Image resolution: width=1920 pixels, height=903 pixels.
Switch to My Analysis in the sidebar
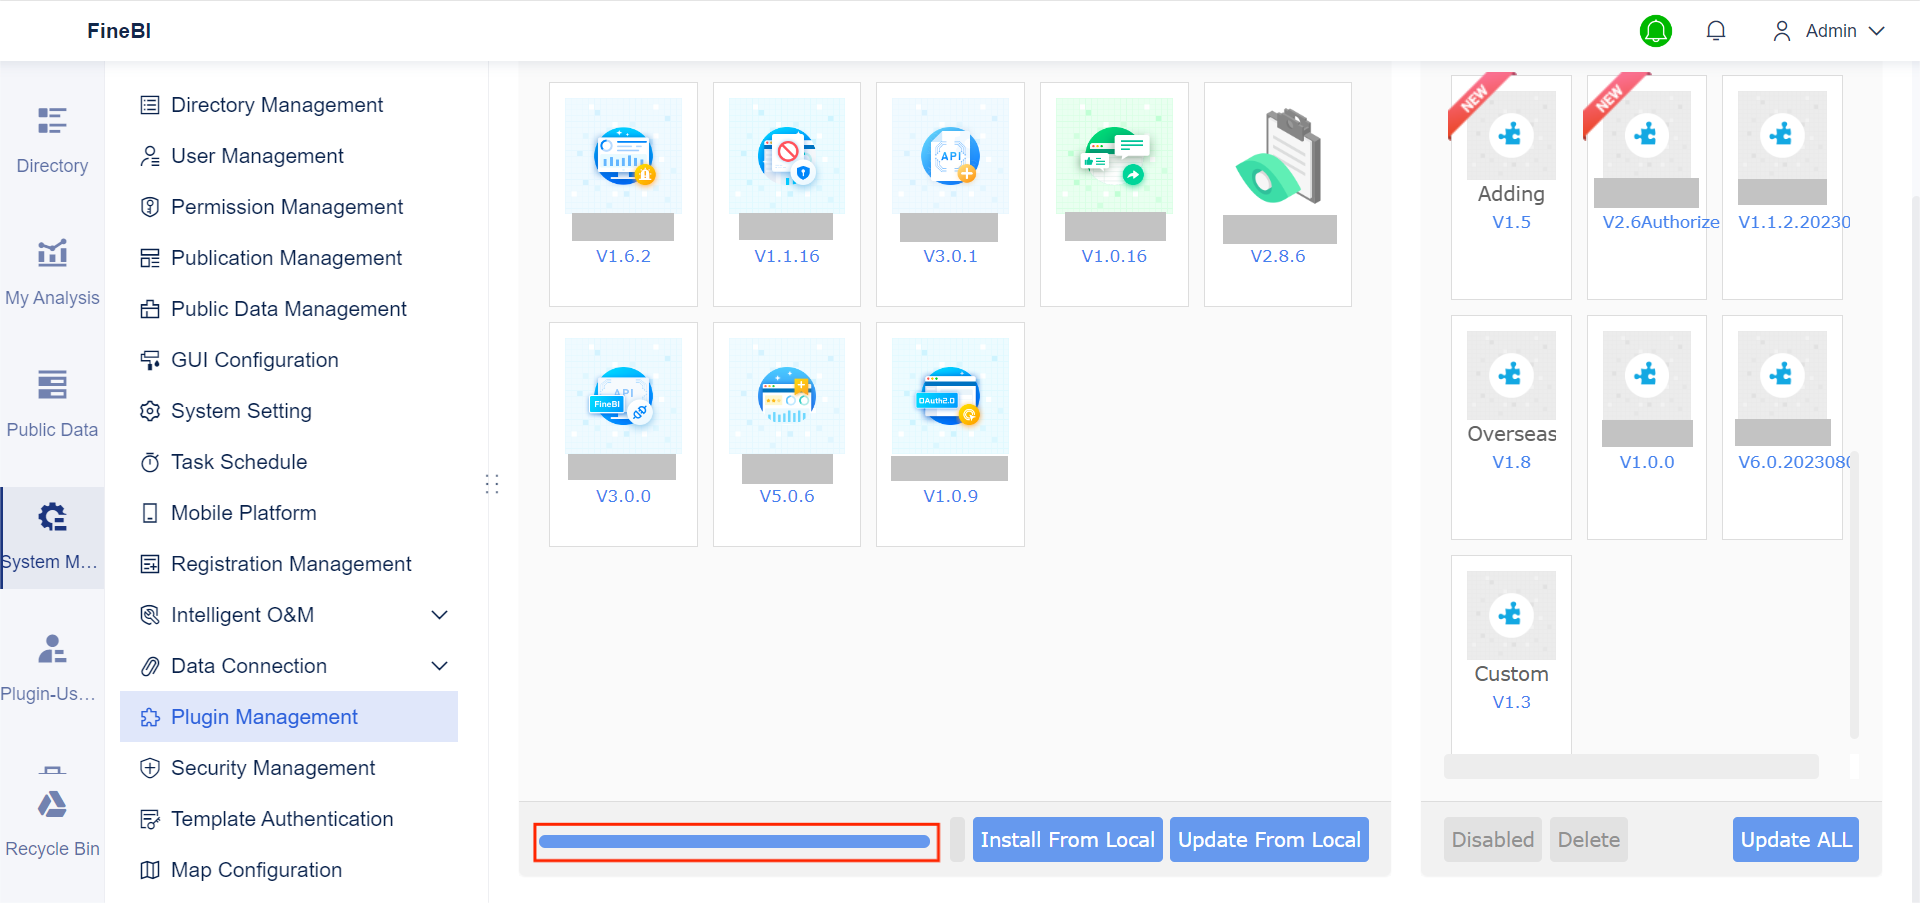[52, 270]
